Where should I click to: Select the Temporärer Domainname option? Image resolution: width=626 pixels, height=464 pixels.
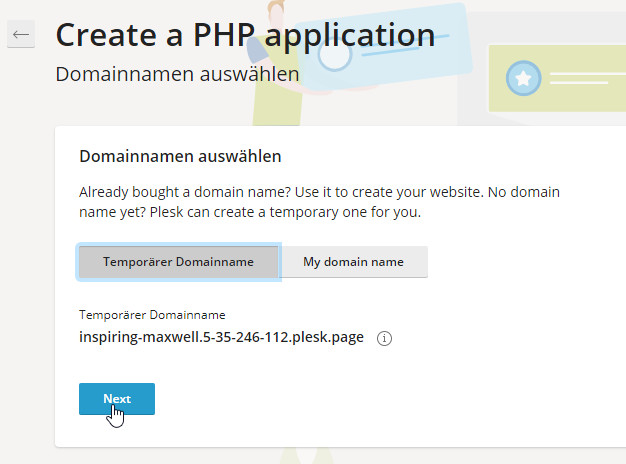178,262
